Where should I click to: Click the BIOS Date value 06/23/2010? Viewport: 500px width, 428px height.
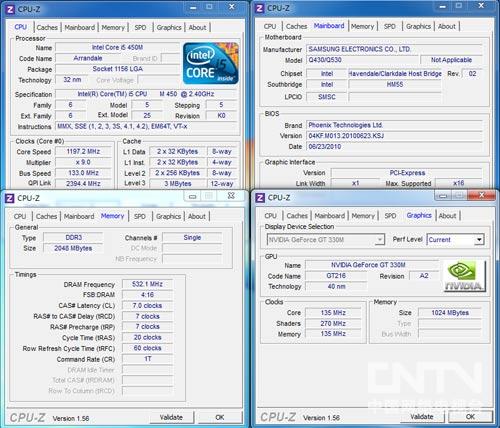coord(394,147)
